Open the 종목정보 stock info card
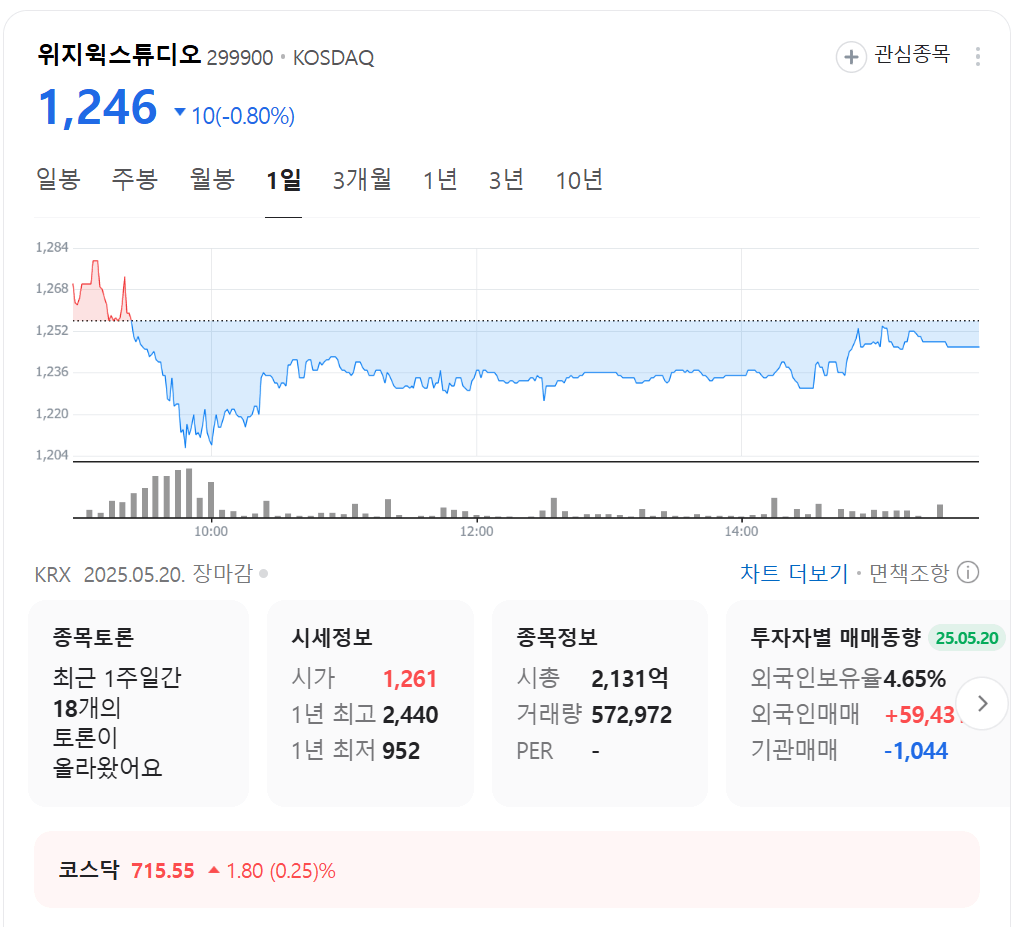Image resolution: width=1016 pixels, height=927 pixels. [599, 704]
